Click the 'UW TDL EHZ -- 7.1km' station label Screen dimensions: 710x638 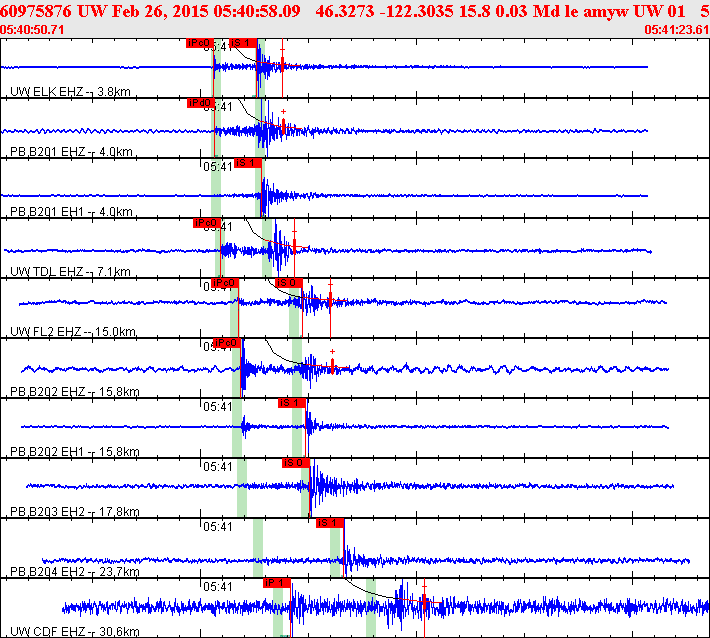pos(70,272)
